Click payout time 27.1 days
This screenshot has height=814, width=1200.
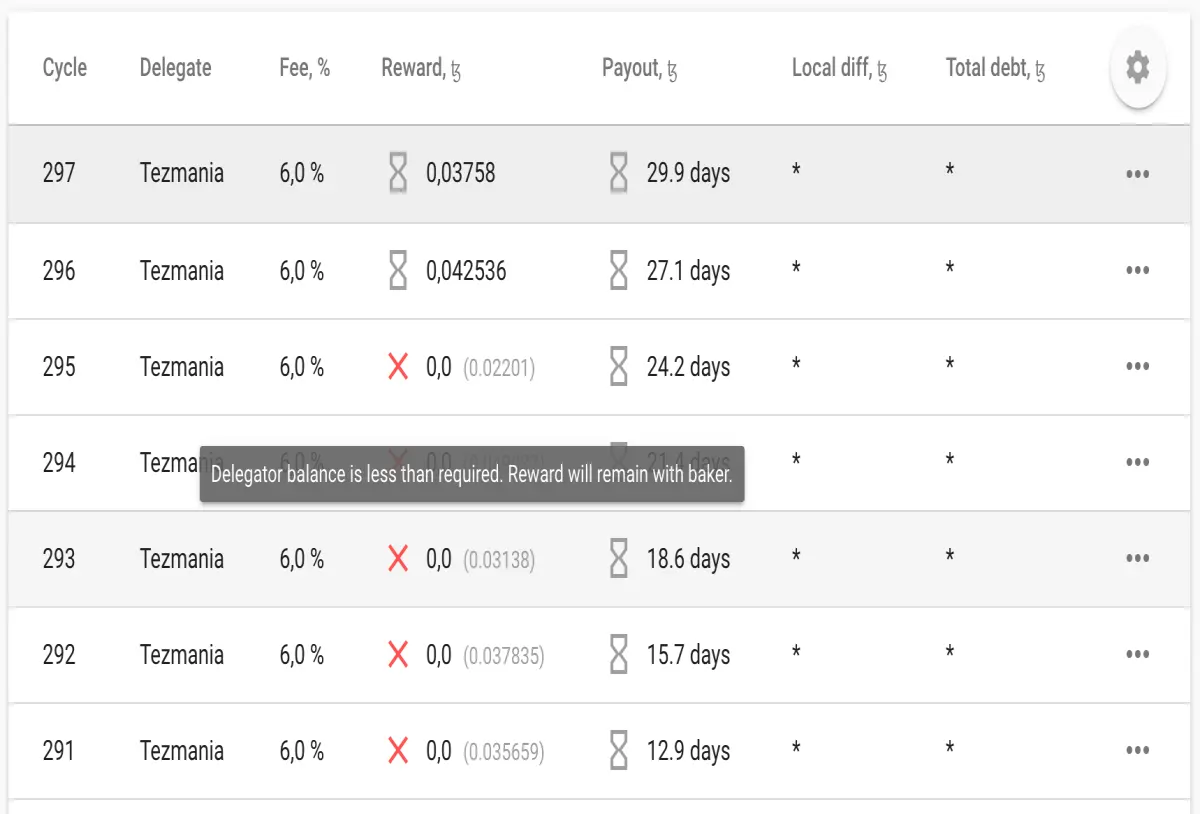(689, 270)
